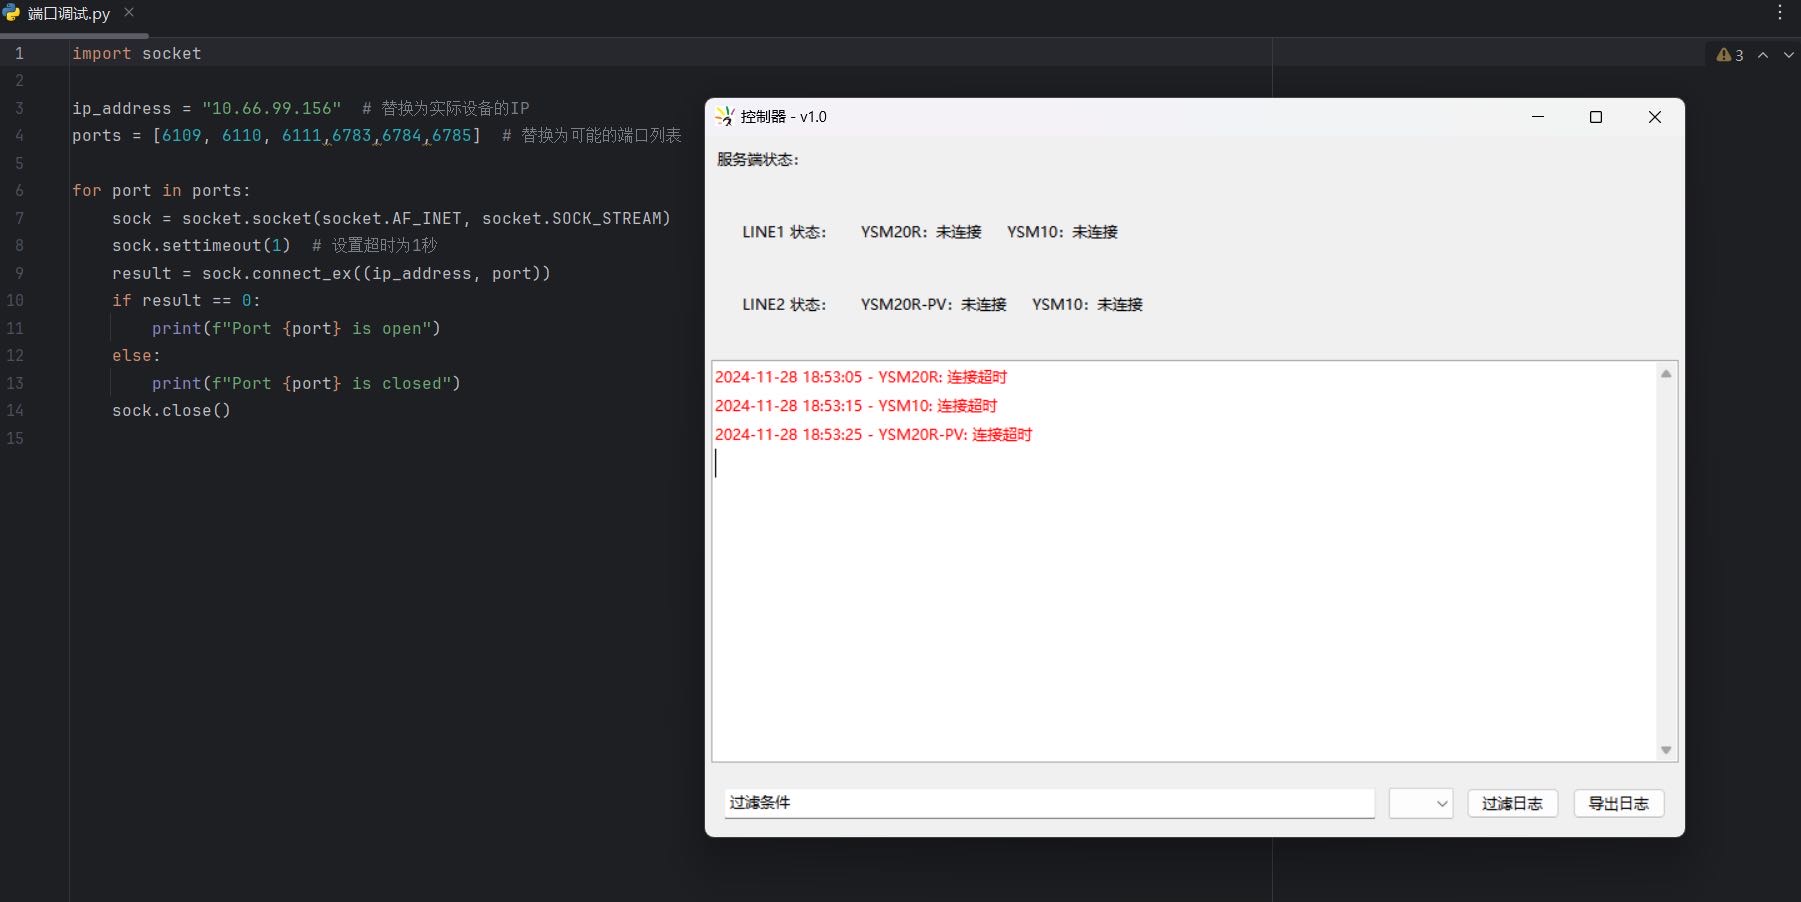
Task: Minimize the 控制器 v1.0 window
Action: tap(1538, 117)
